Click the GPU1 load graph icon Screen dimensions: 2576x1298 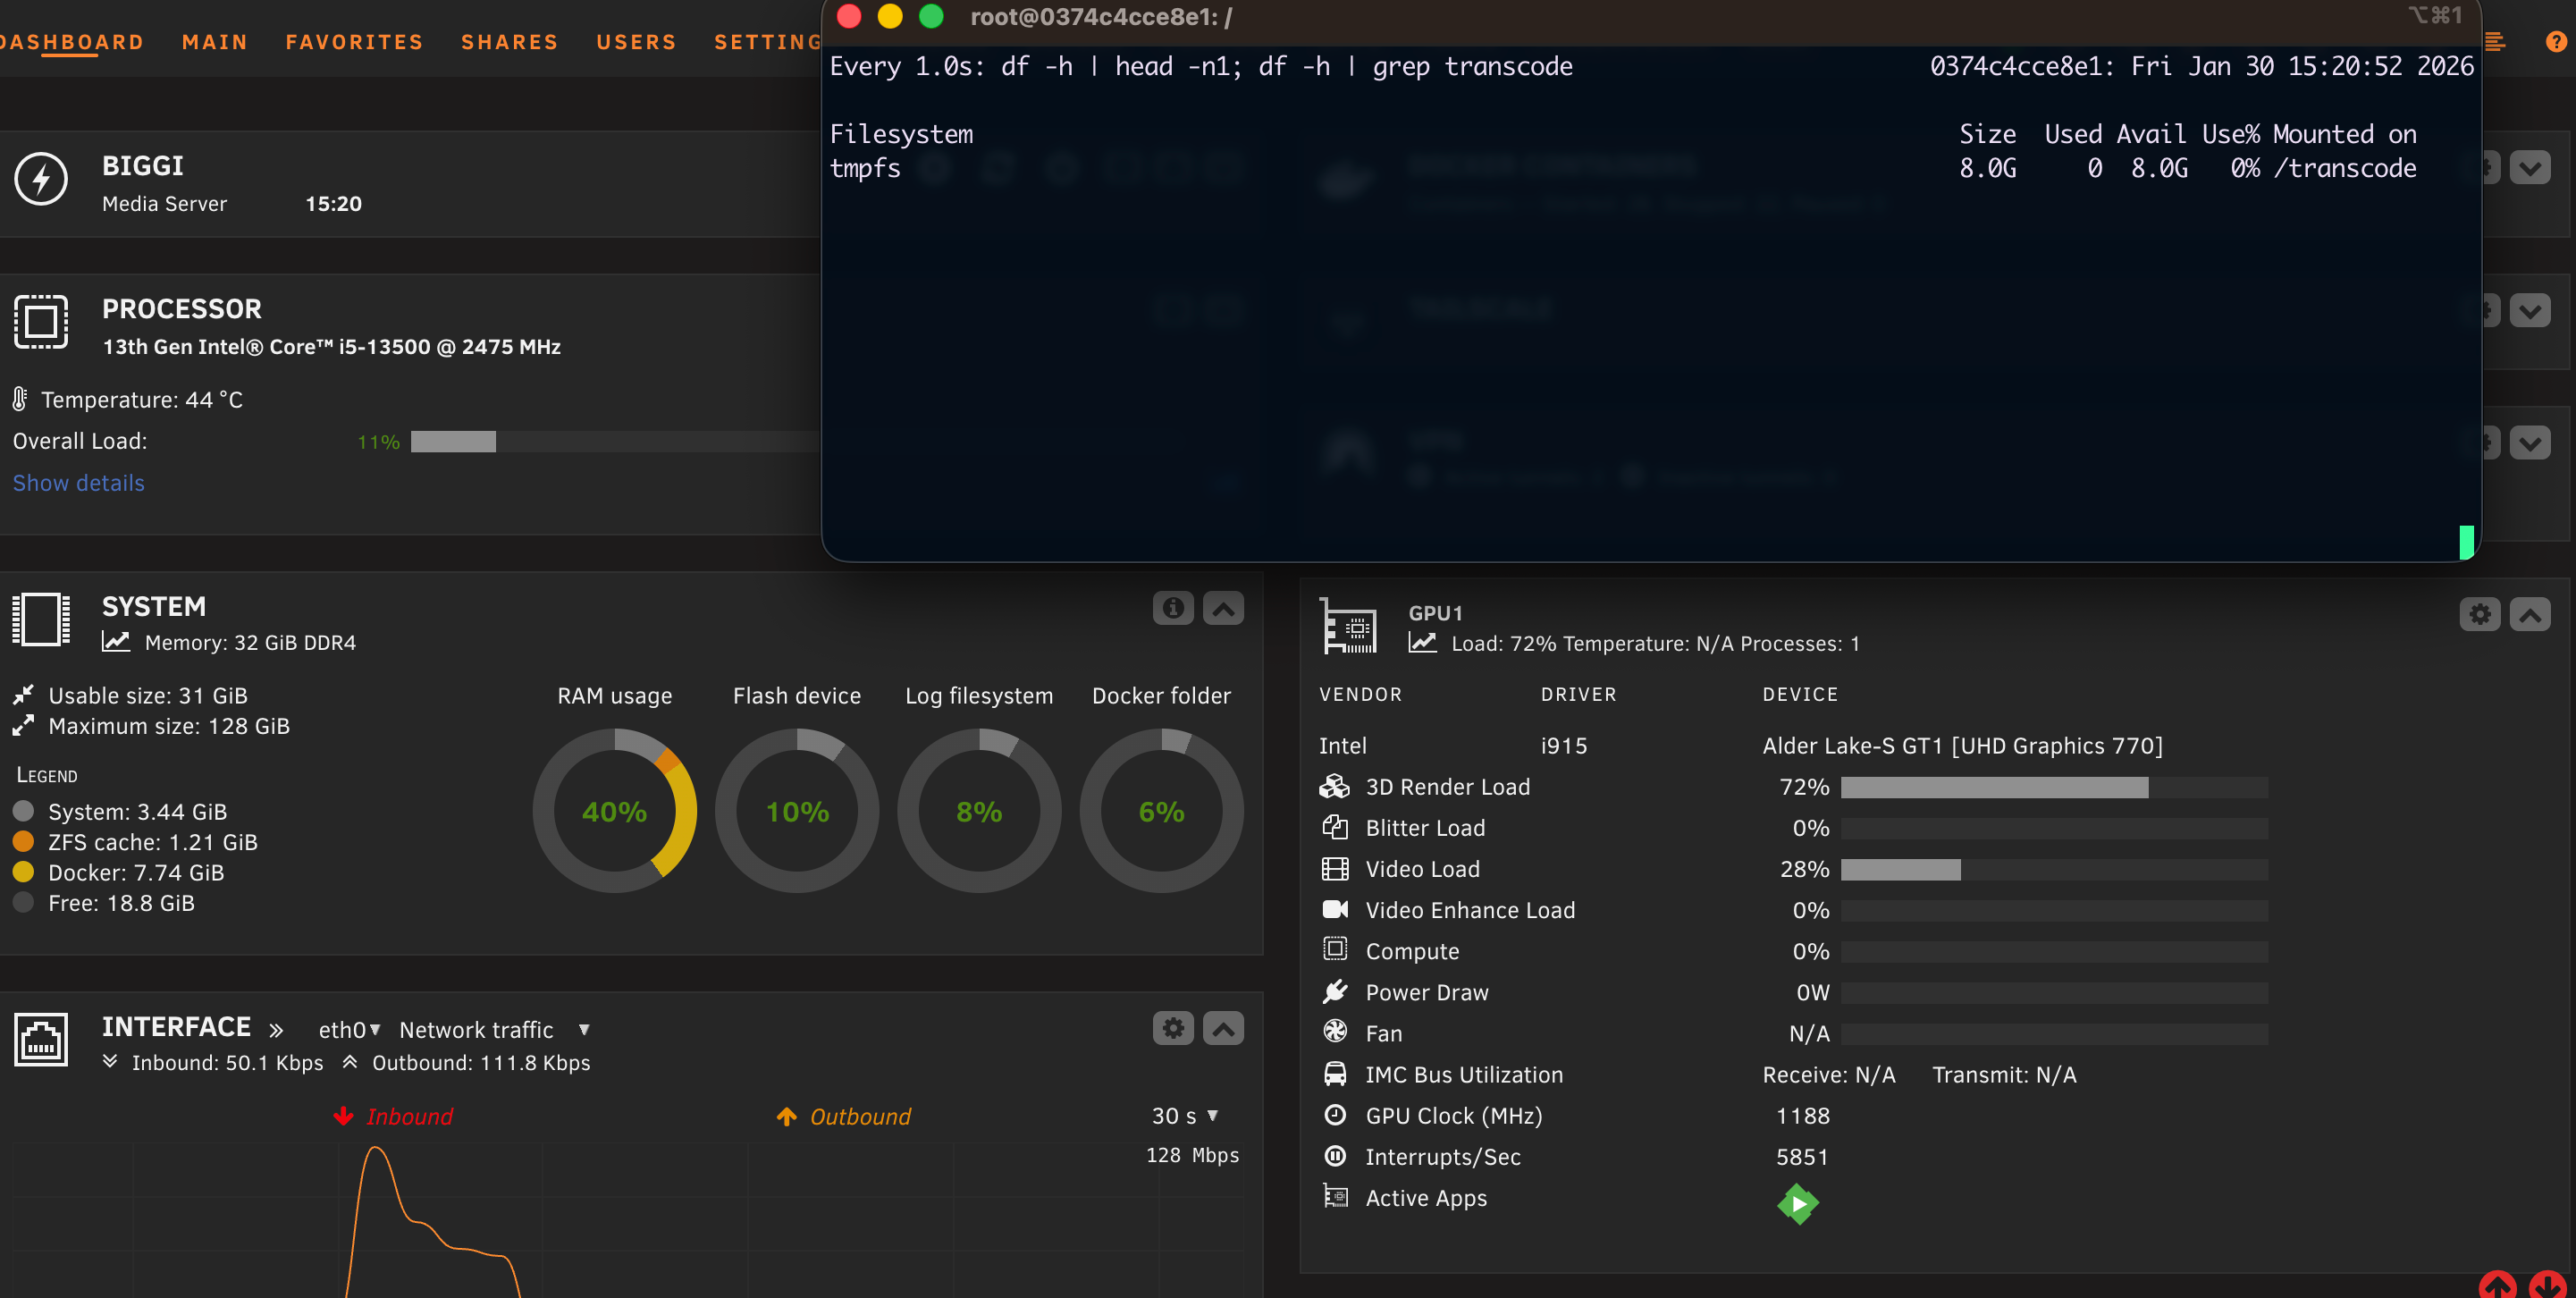(x=1422, y=643)
